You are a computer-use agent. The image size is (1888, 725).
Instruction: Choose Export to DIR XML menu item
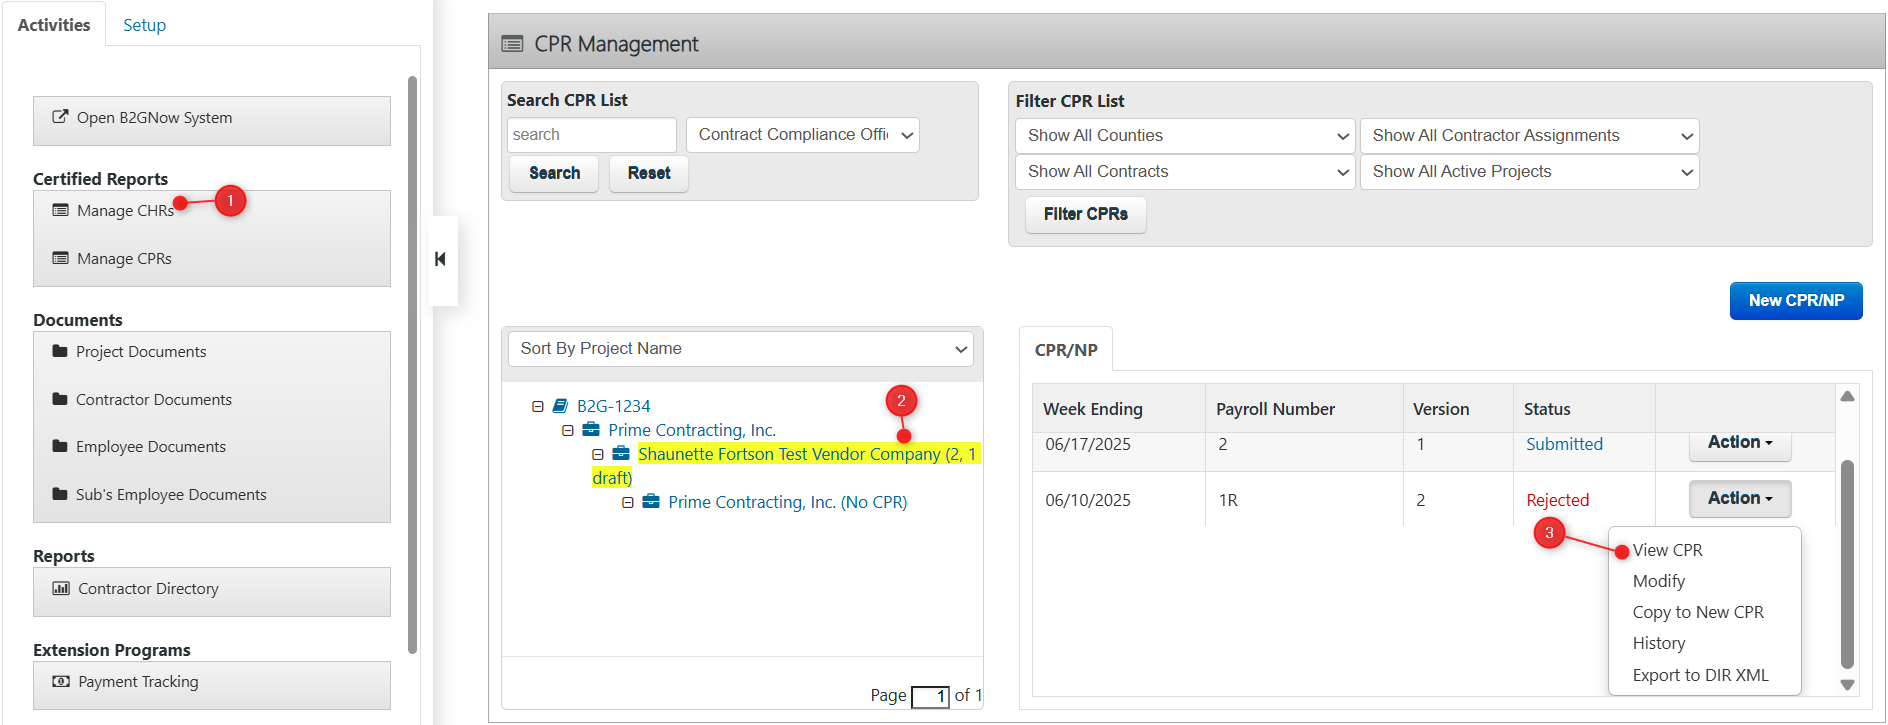[1700, 675]
